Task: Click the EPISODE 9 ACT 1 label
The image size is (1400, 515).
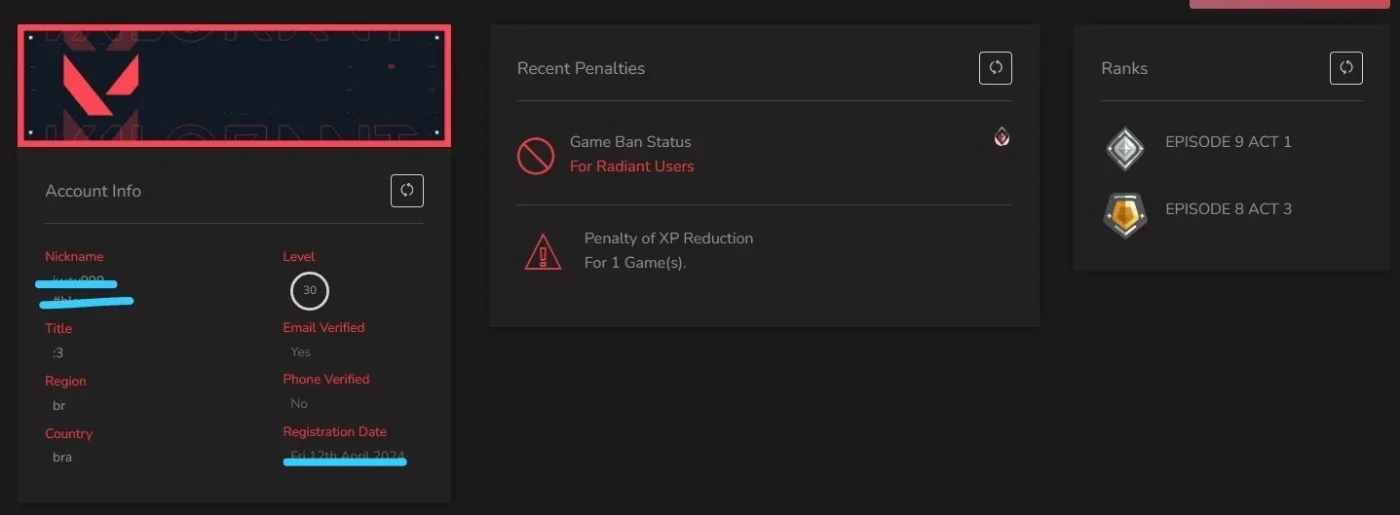Action: click(x=1228, y=142)
